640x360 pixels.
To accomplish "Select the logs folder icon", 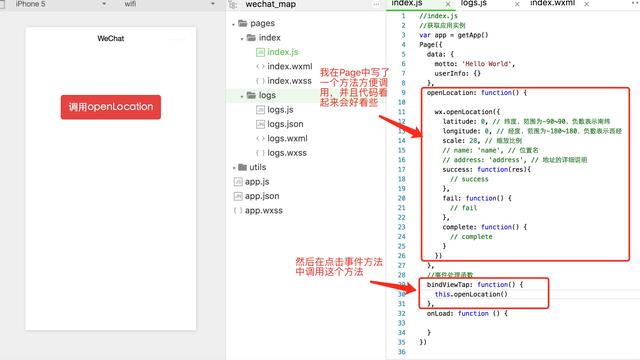I will [x=251, y=95].
